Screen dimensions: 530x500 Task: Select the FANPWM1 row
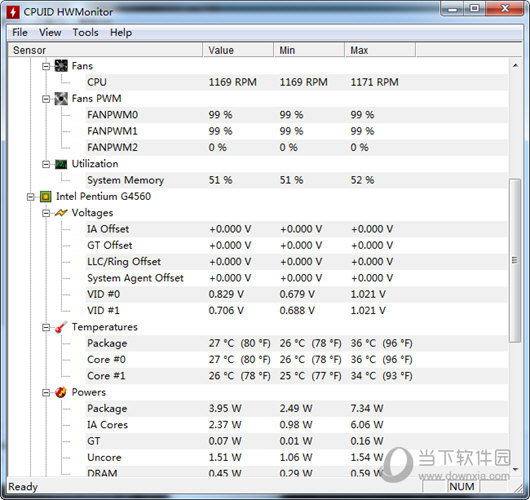(x=297, y=131)
